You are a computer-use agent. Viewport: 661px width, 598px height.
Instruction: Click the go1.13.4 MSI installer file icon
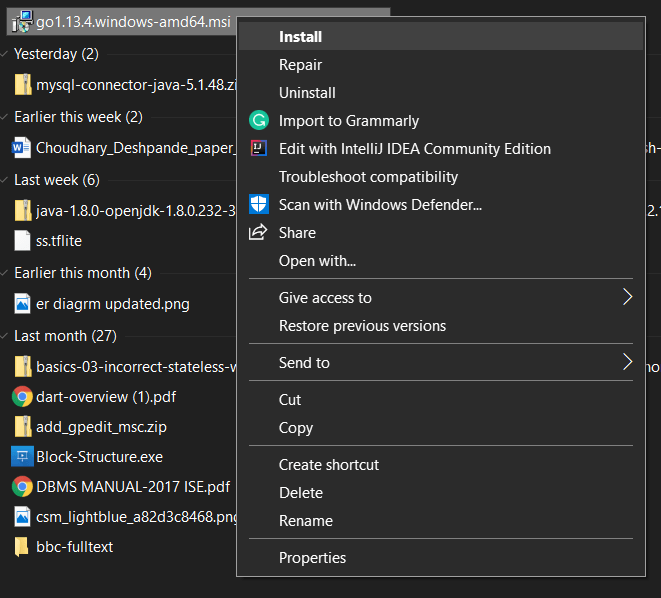coord(21,23)
